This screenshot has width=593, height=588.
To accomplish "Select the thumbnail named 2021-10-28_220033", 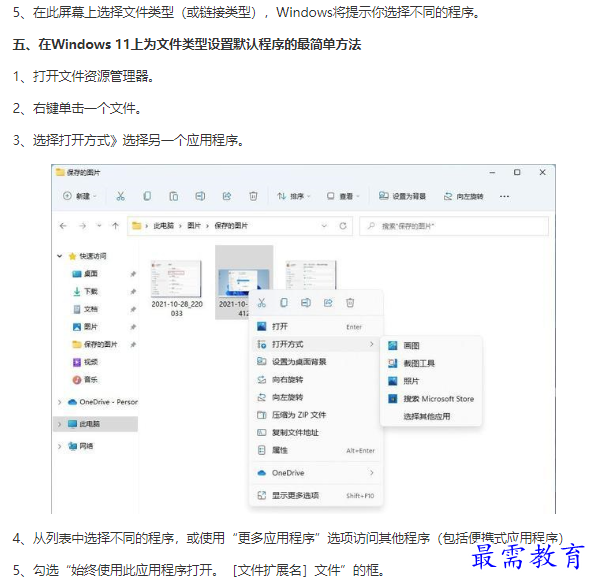I will pyautogui.click(x=177, y=288).
